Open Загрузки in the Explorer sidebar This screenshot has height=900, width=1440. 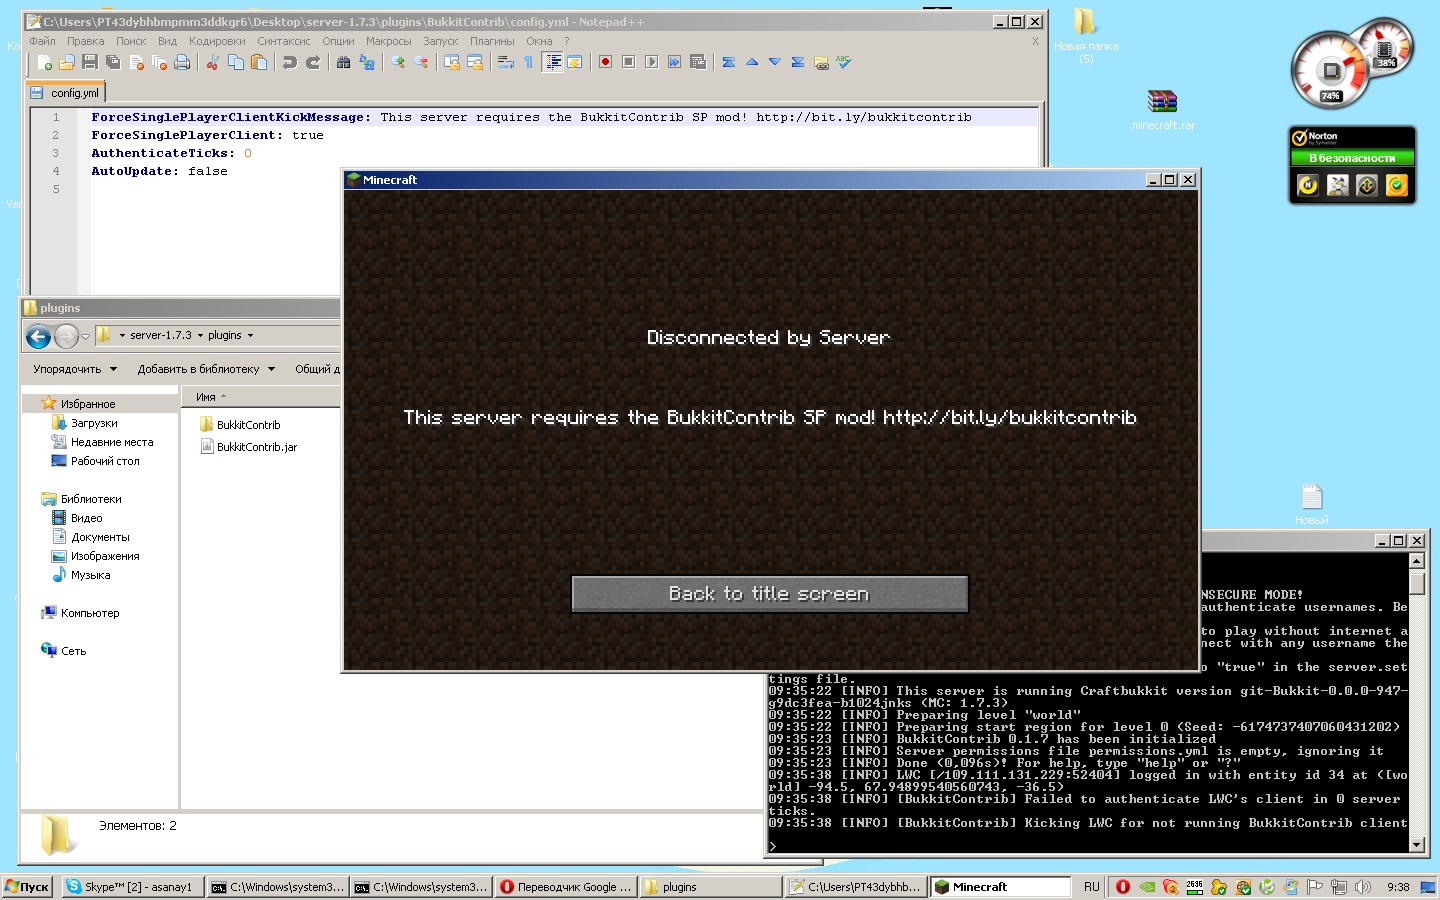pos(84,423)
